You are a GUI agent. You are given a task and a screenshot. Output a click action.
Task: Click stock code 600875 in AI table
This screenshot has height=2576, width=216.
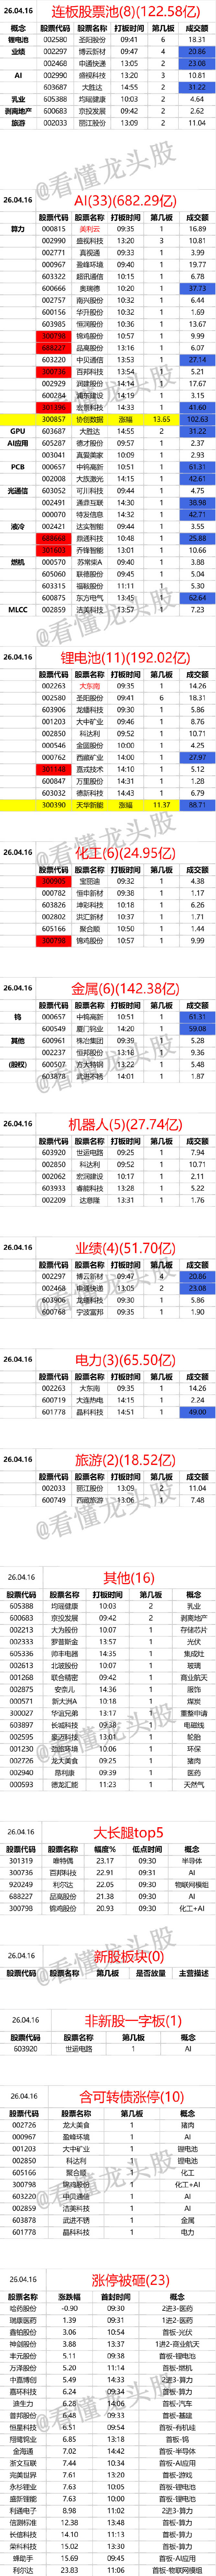point(54,598)
